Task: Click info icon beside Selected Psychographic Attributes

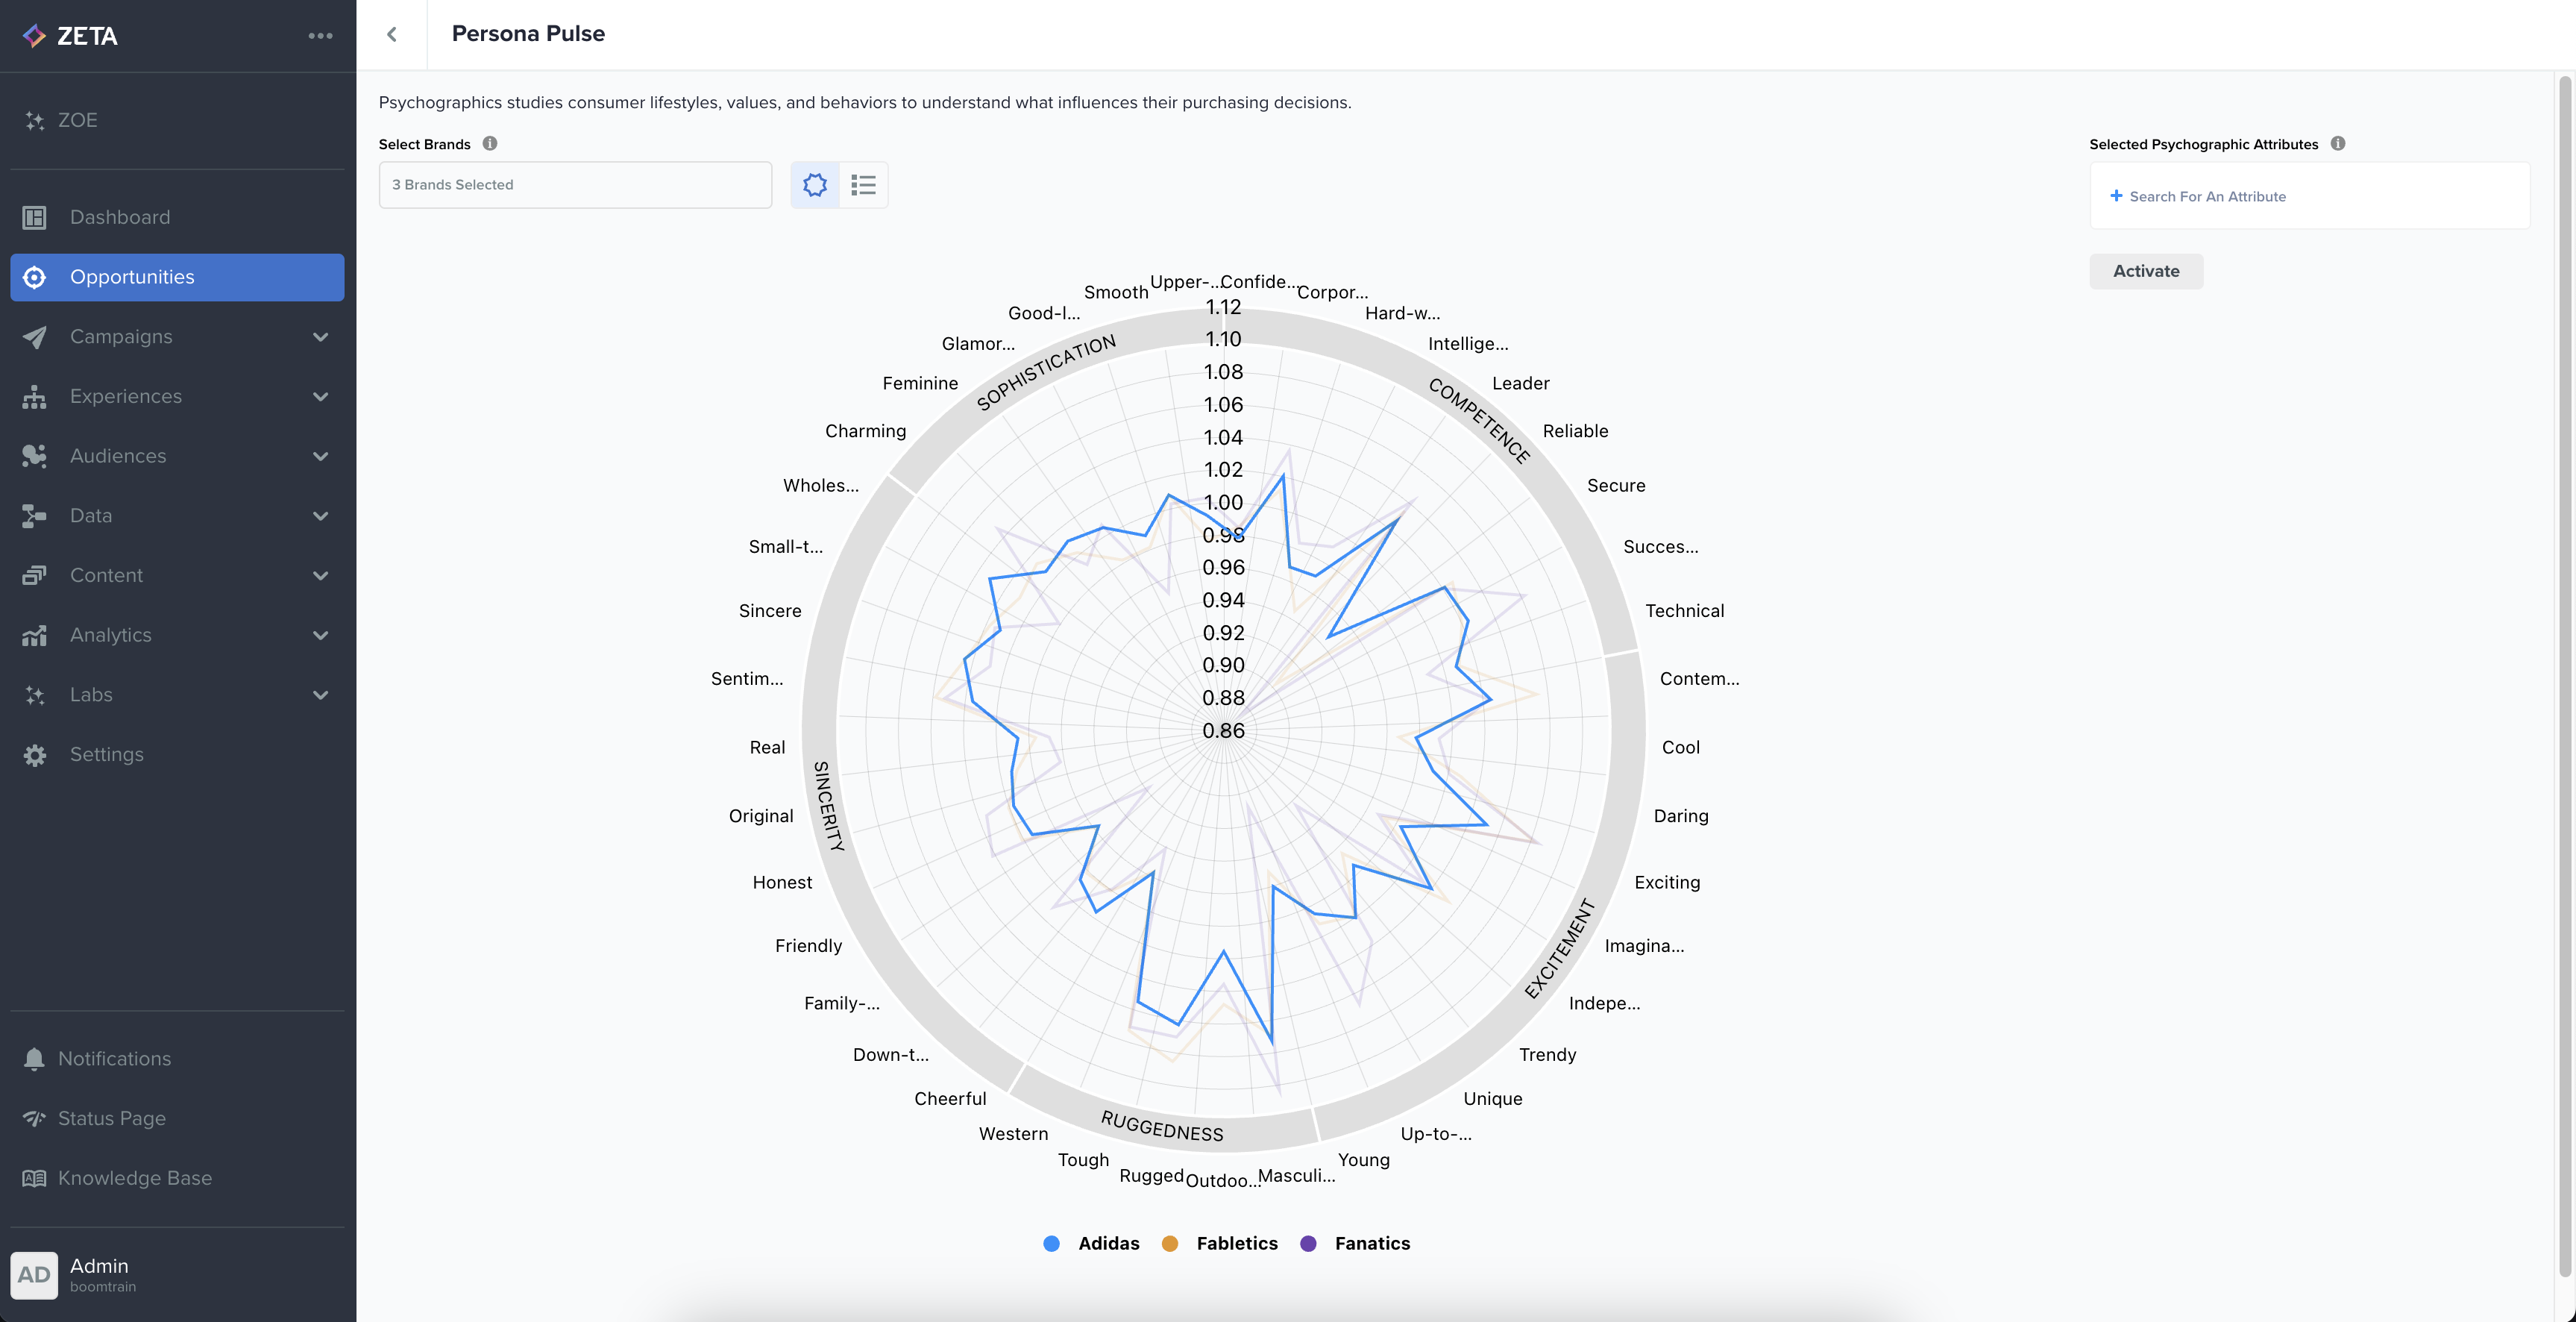Action: [x=2337, y=143]
